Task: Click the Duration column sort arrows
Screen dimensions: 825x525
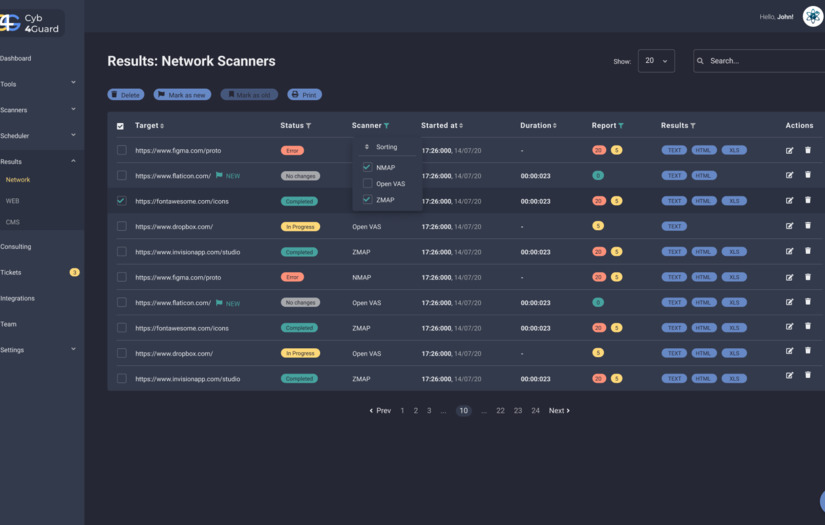Action: 555,126
